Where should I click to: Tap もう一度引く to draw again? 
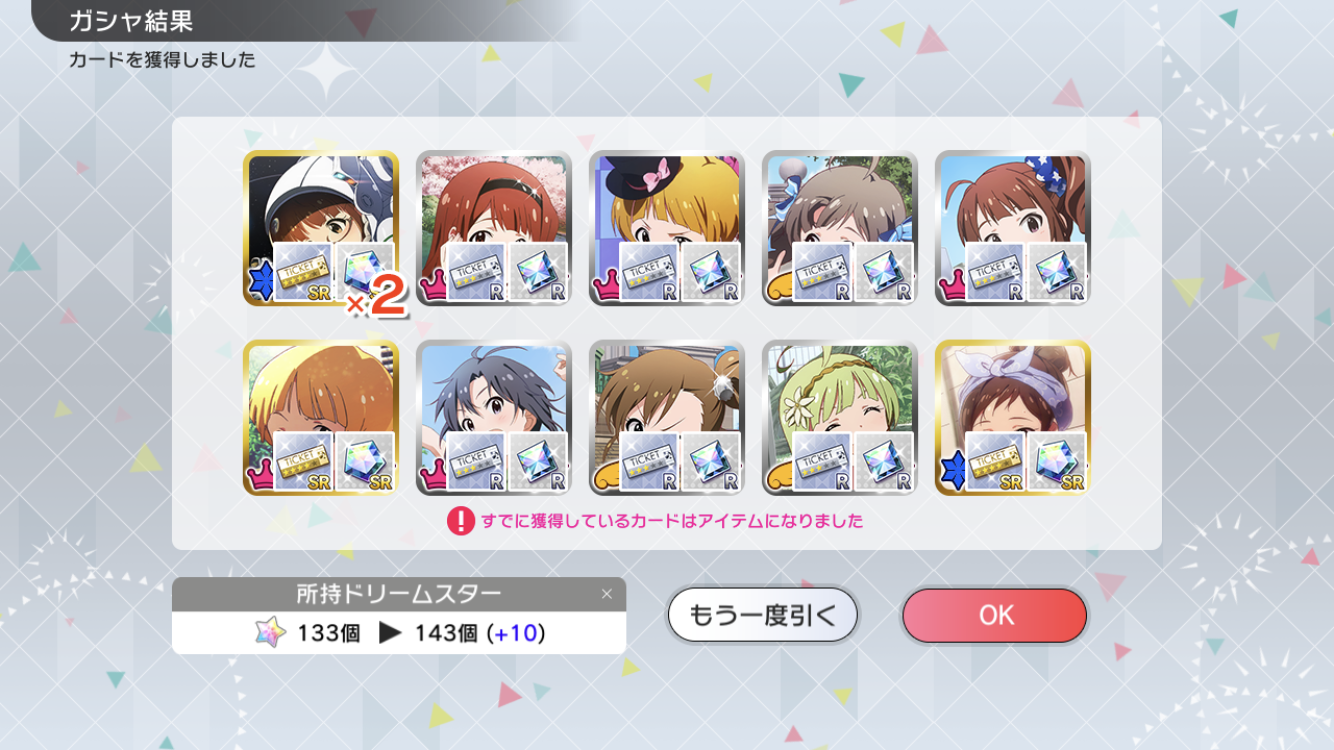tap(762, 615)
